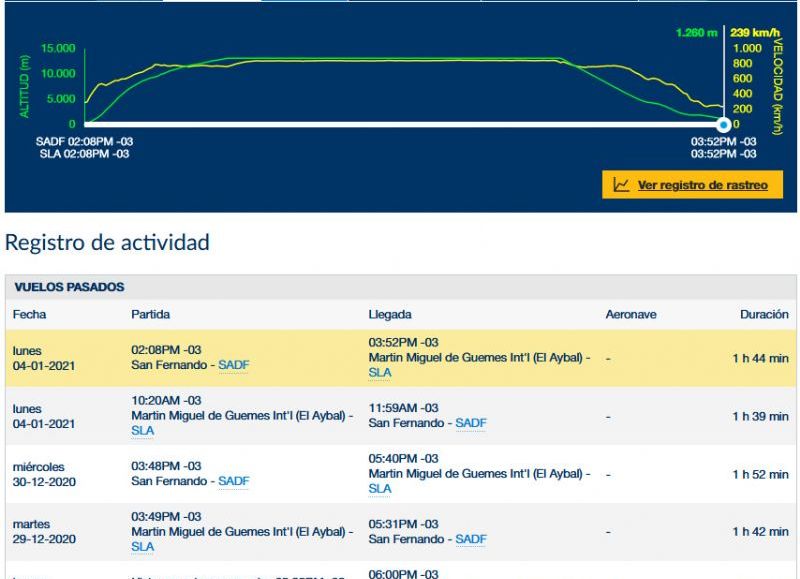Open SLA link in 04-01-2021 02:08PM arrival
800x579 pixels.
(380, 373)
